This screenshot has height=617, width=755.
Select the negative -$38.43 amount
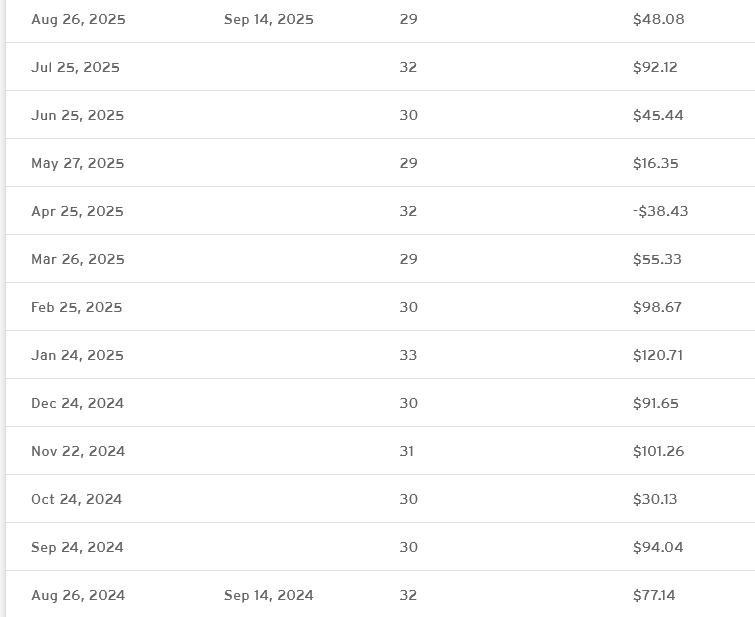pos(660,211)
